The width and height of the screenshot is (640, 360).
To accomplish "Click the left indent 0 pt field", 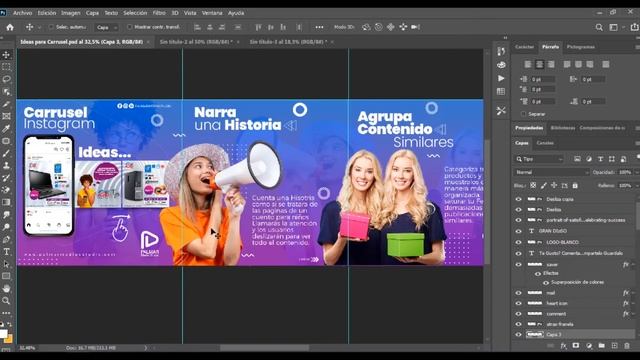I will coord(542,80).
